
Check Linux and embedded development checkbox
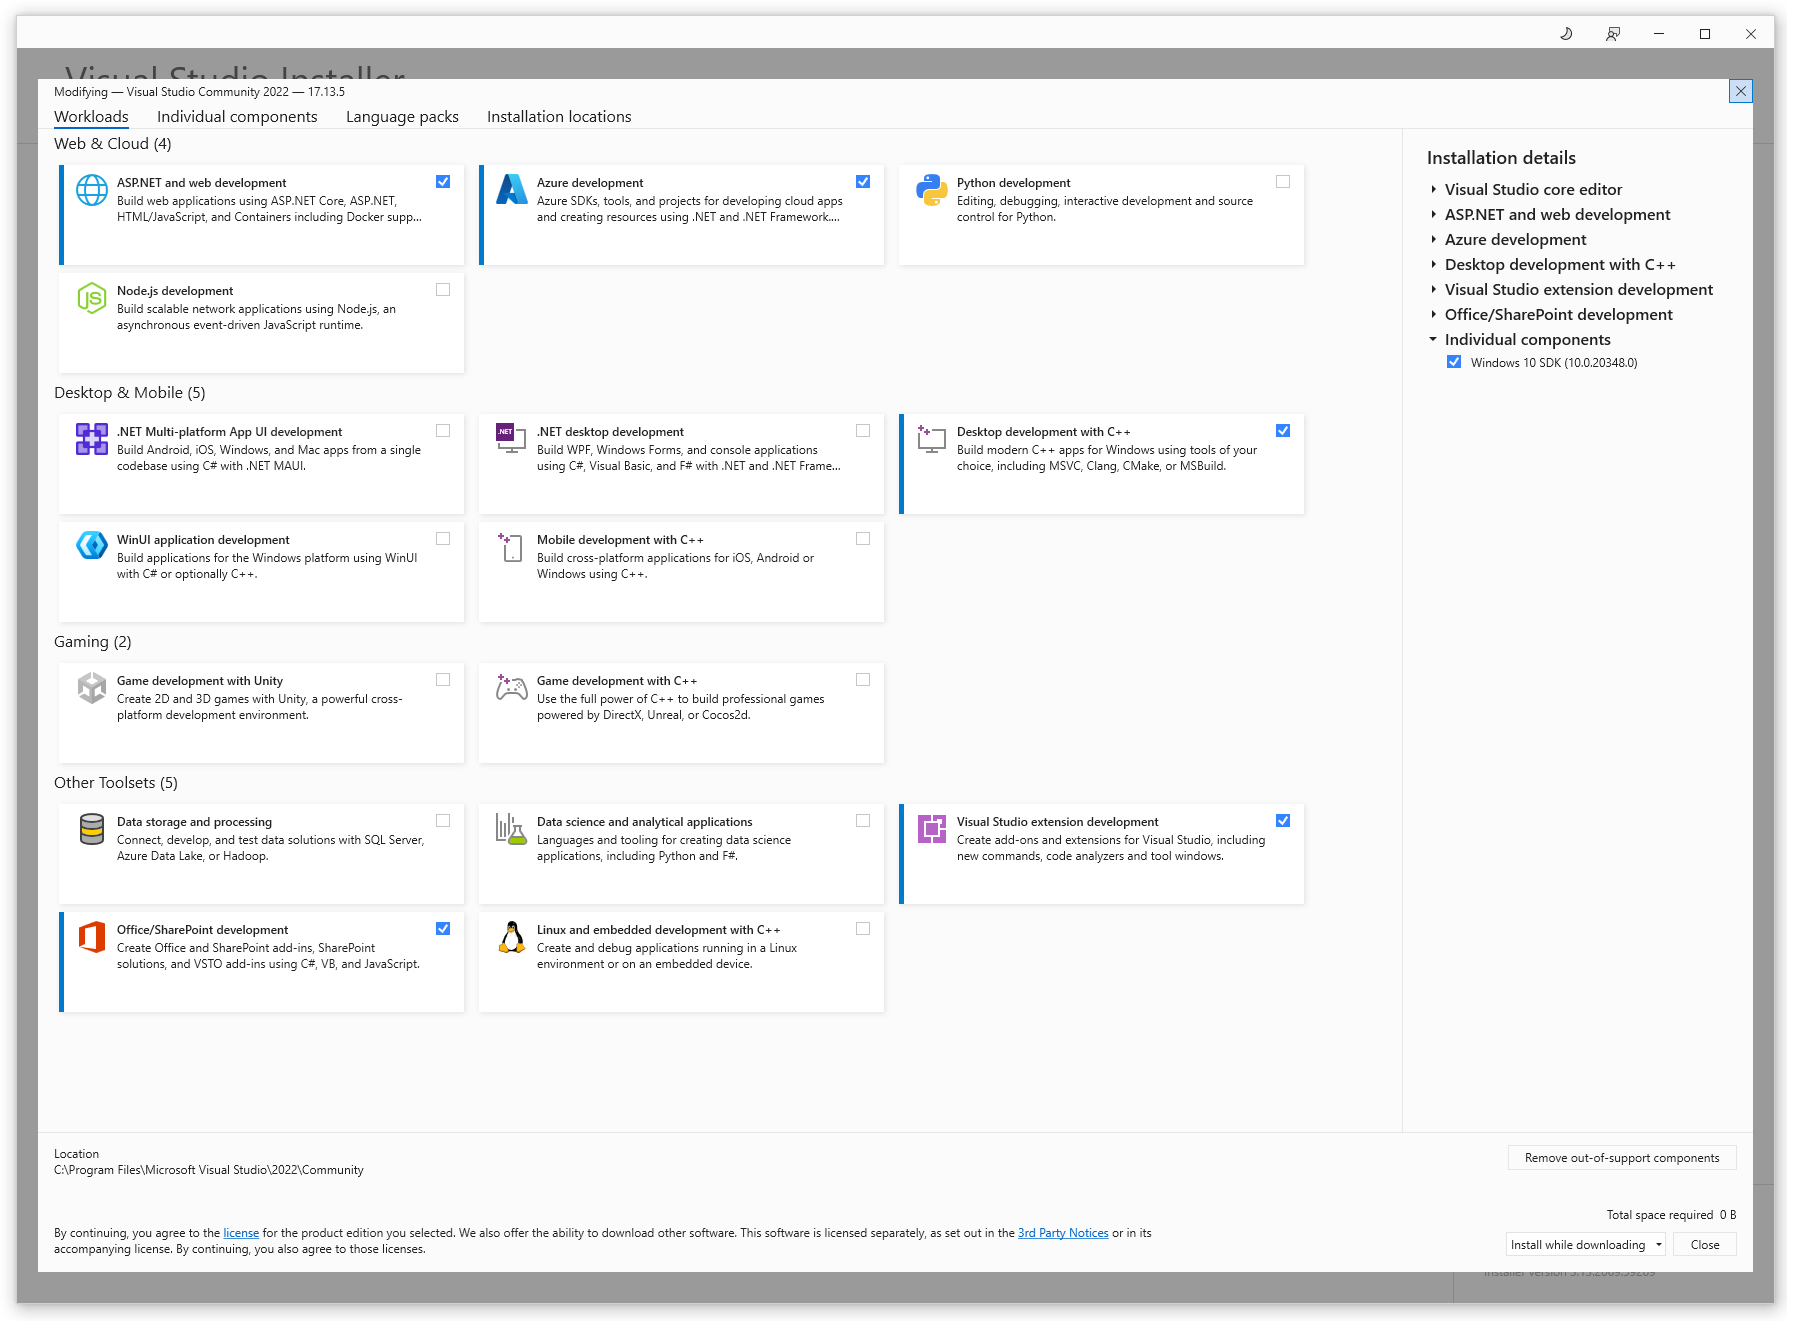click(x=863, y=929)
